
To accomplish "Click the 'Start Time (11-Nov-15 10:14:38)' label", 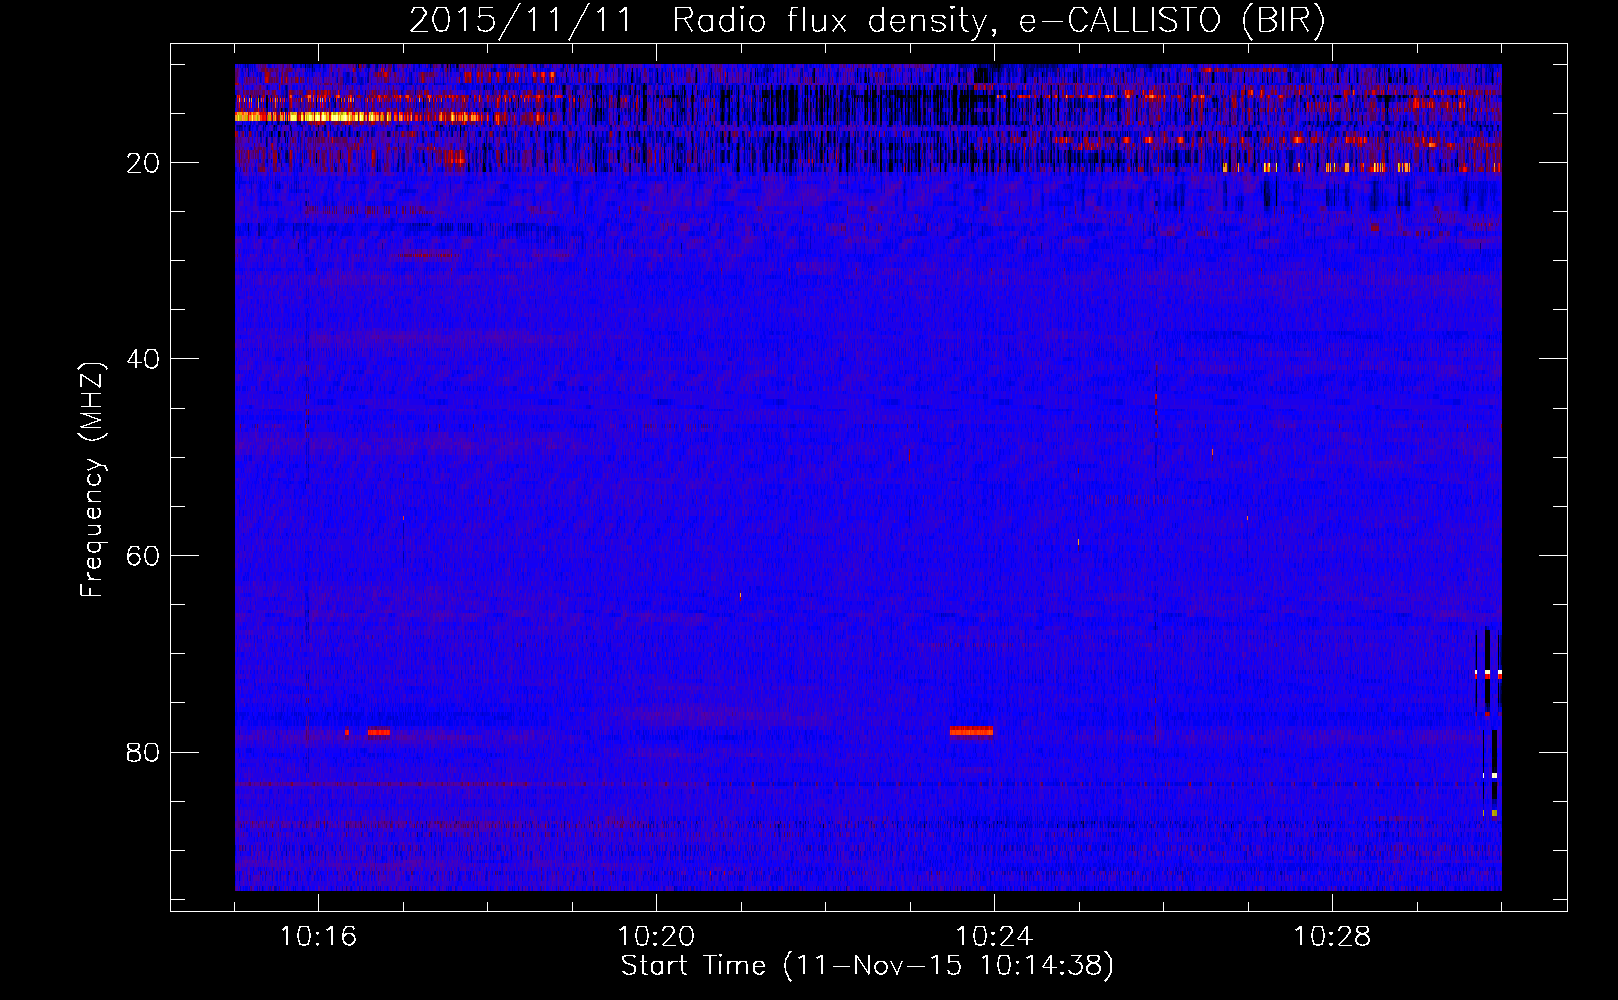I will click(867, 966).
